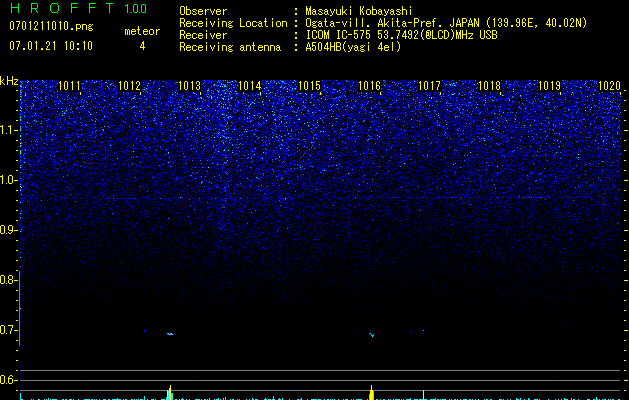Click the 1017 time axis marker
Viewport: 629px width, 400px height.
point(429,86)
